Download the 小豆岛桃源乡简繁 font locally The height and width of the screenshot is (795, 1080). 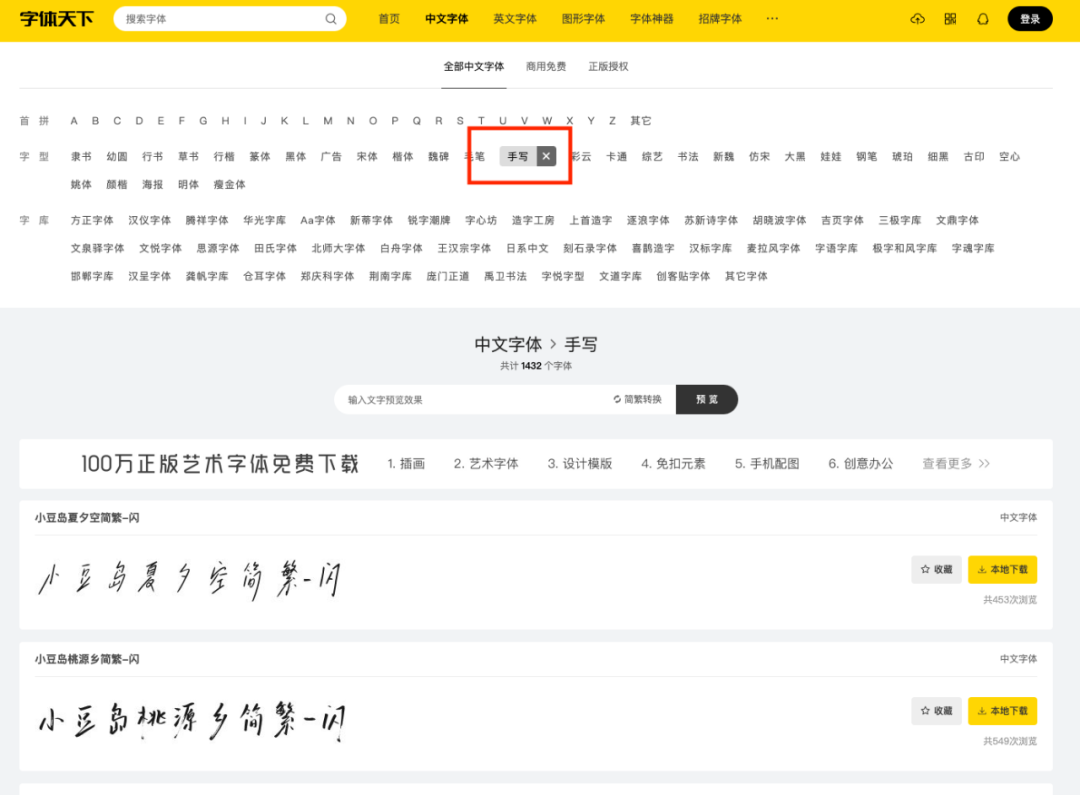(1002, 711)
